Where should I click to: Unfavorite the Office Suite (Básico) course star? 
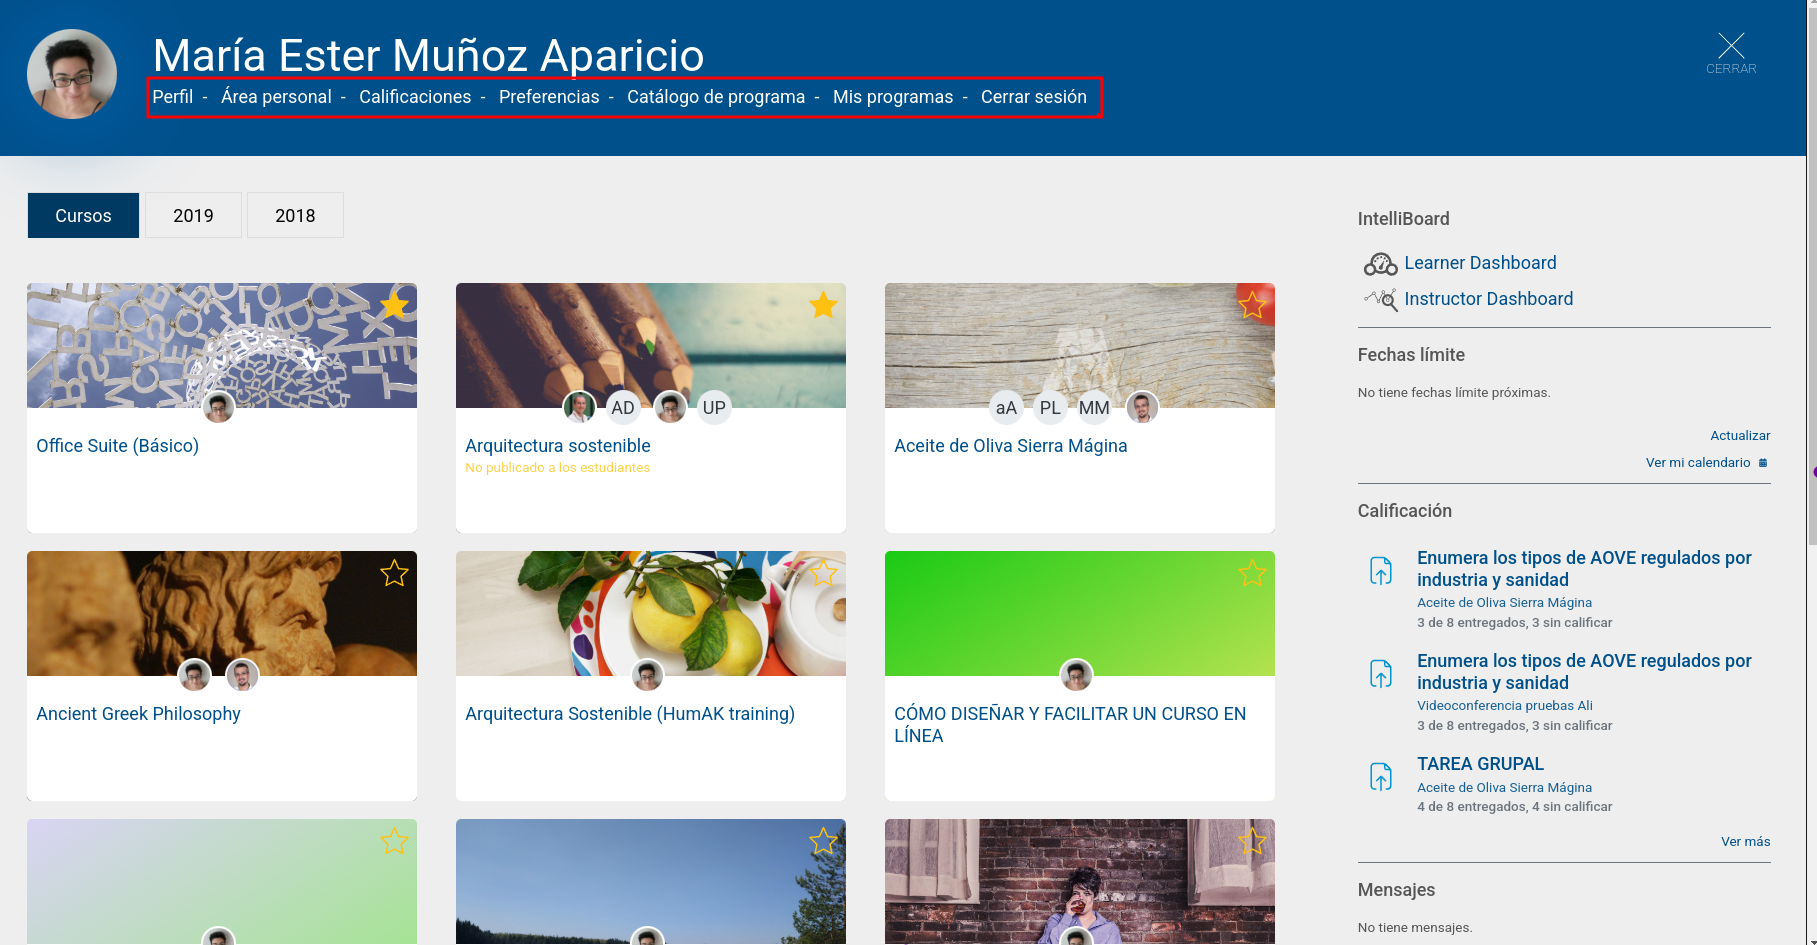coord(394,305)
